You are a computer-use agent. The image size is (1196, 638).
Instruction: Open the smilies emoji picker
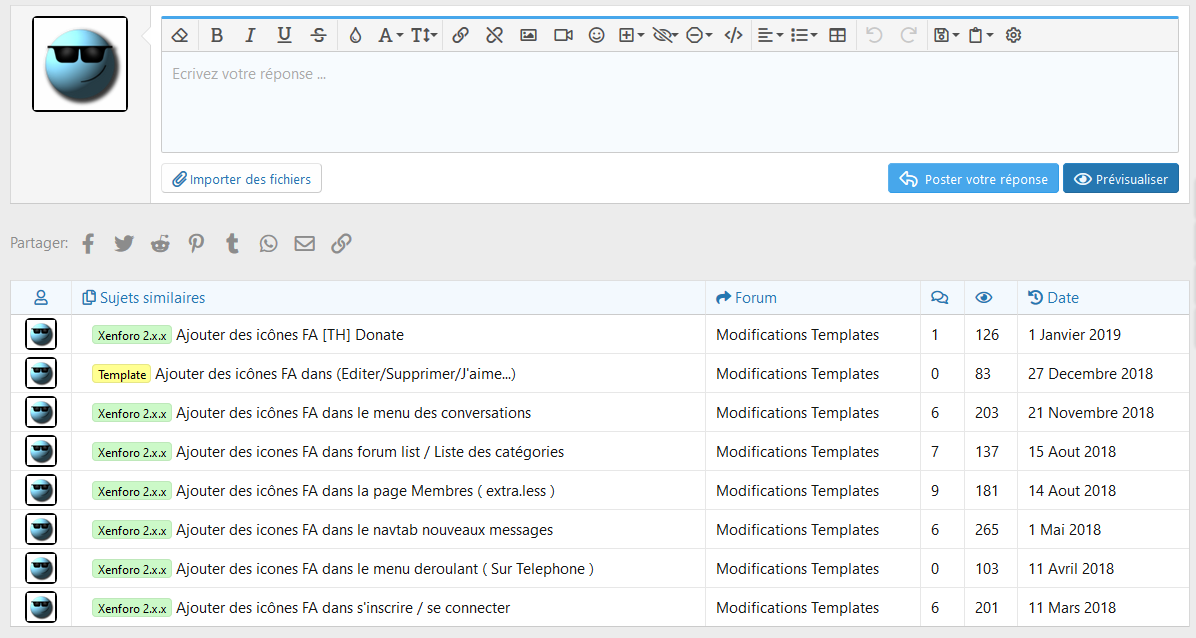coord(596,35)
